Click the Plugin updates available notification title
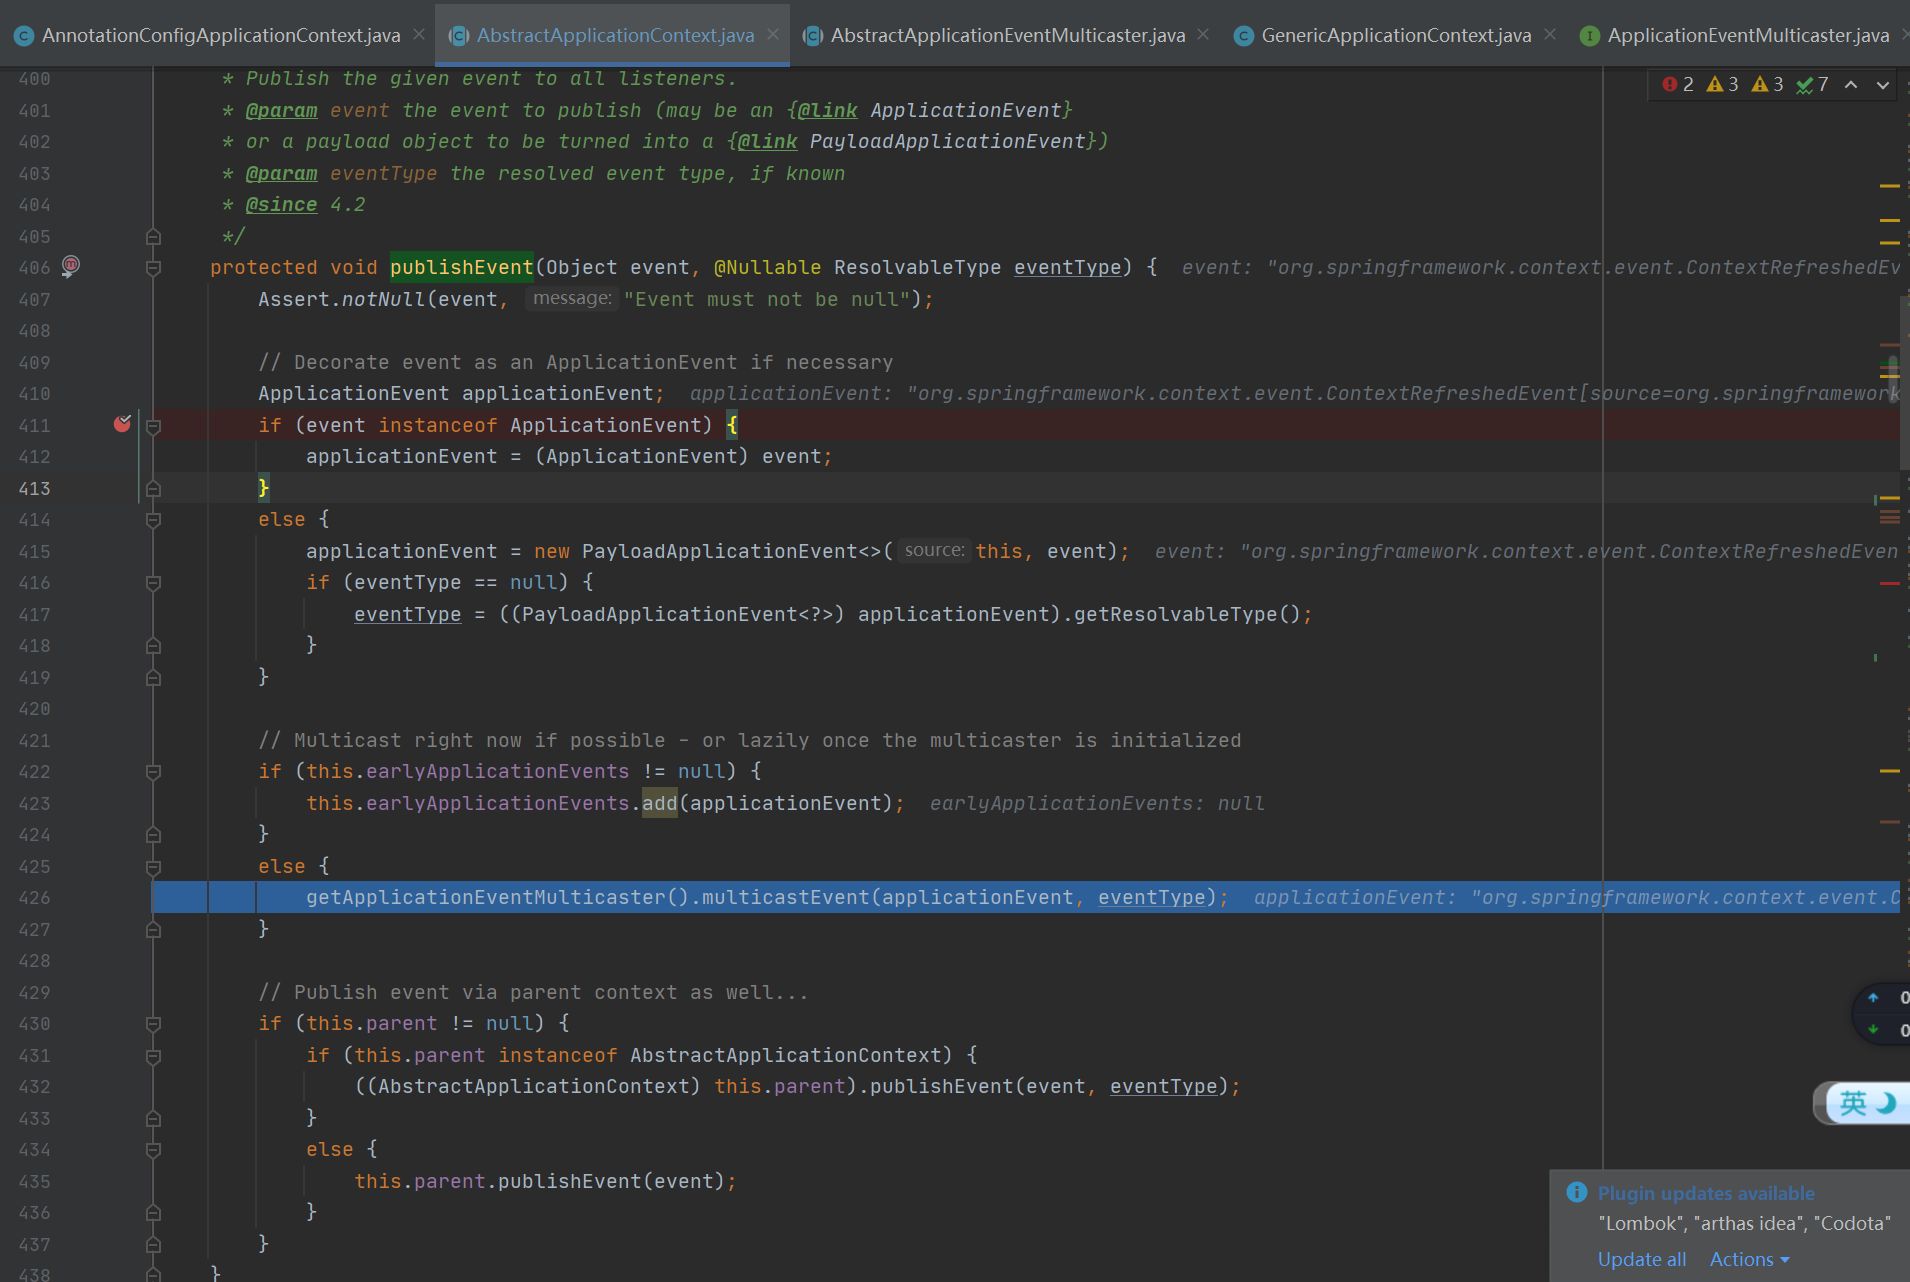 [1706, 1193]
